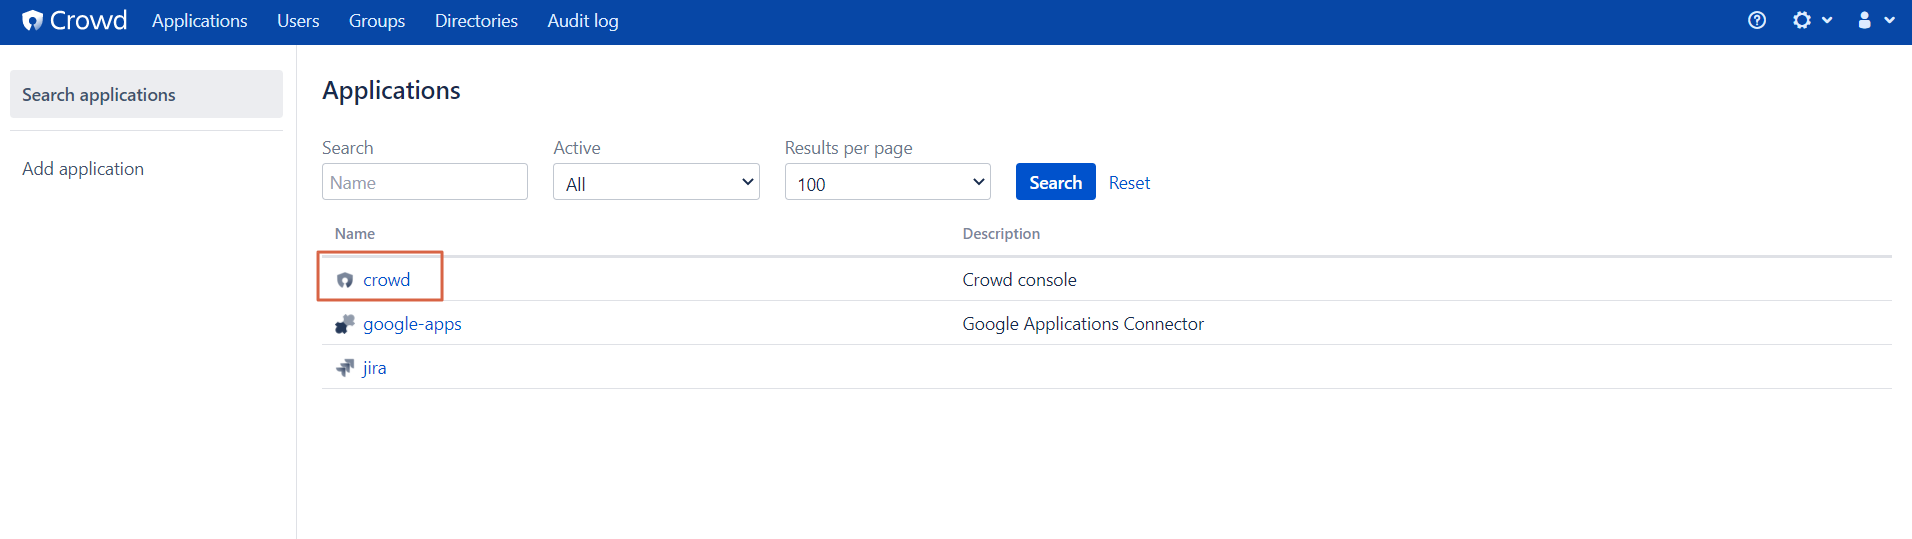Click the blue Search button
Image resolution: width=1912 pixels, height=539 pixels.
point(1056,182)
